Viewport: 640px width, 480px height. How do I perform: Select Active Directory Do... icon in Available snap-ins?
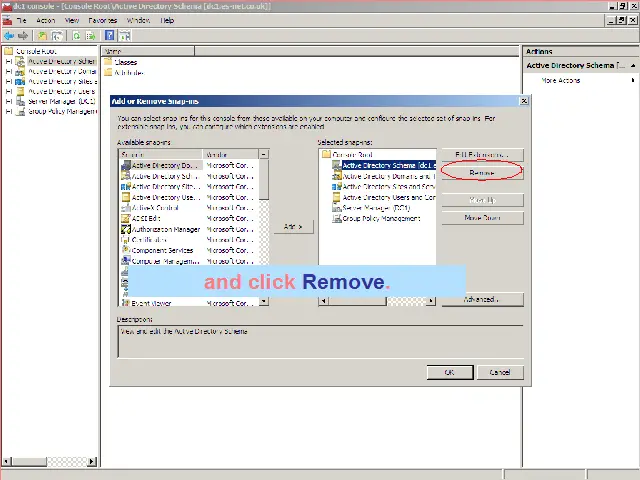pos(126,165)
